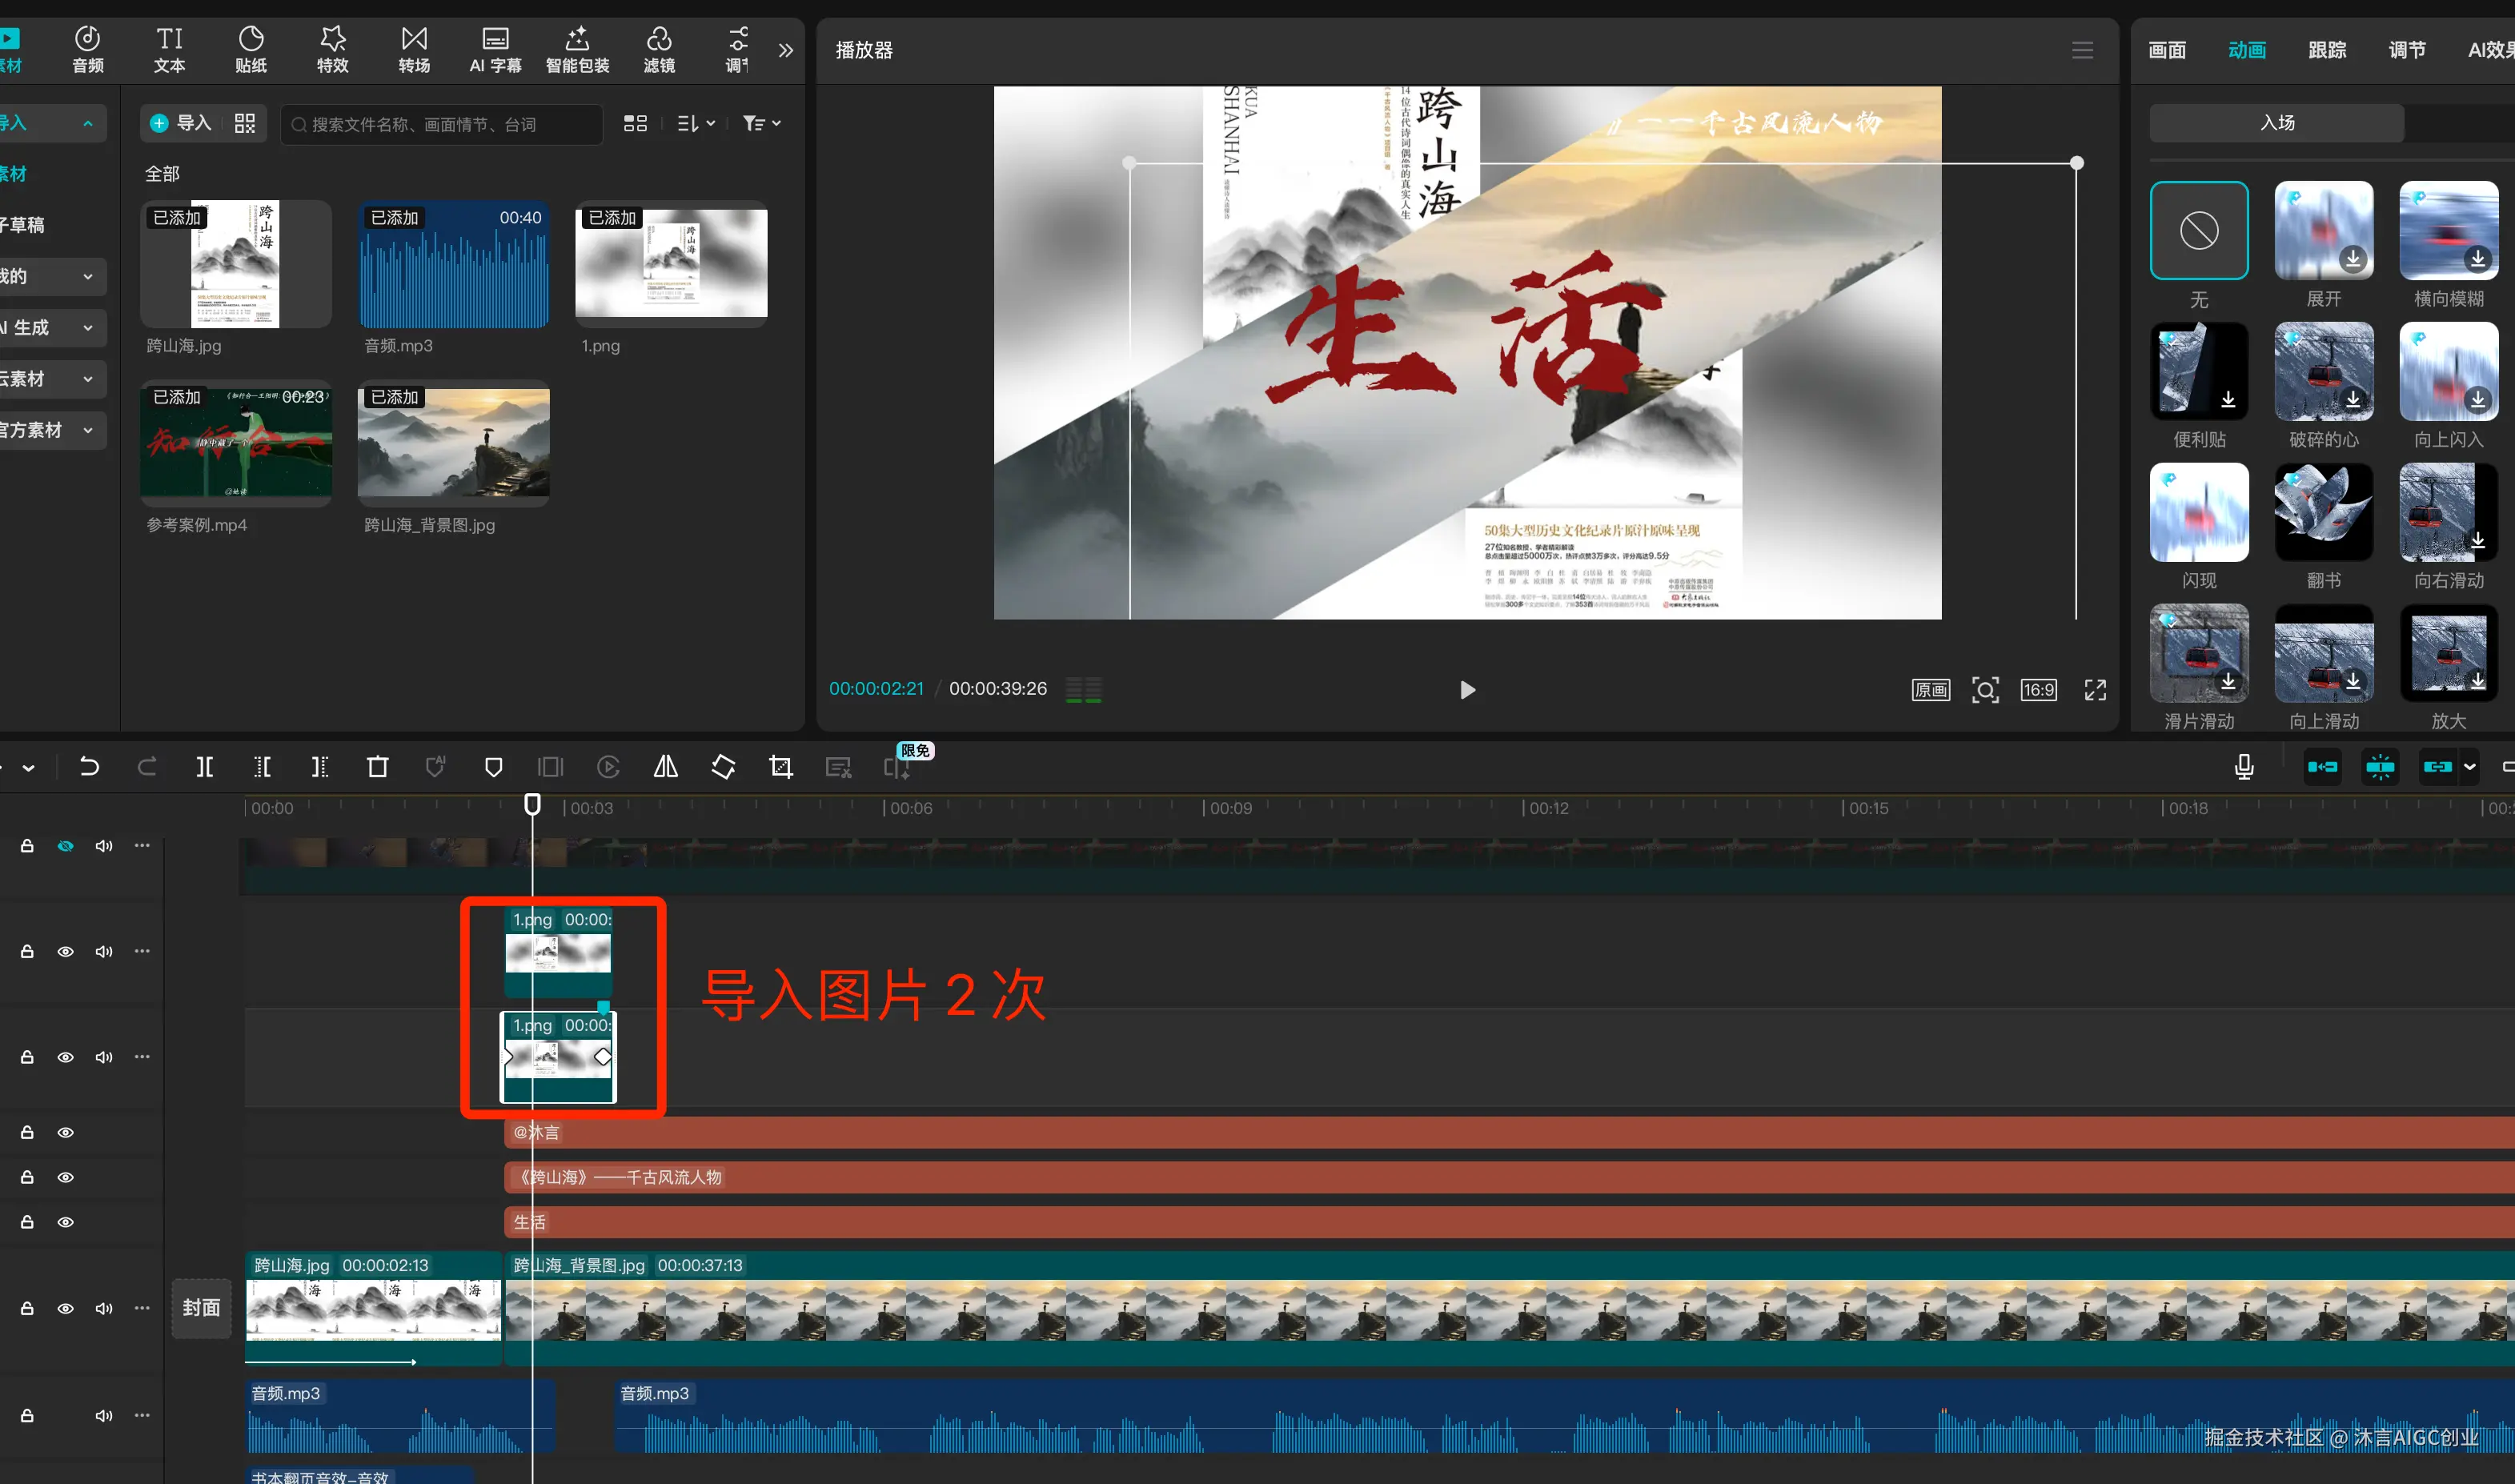
Task: Click the 封面 cover button
Action: coord(201,1308)
